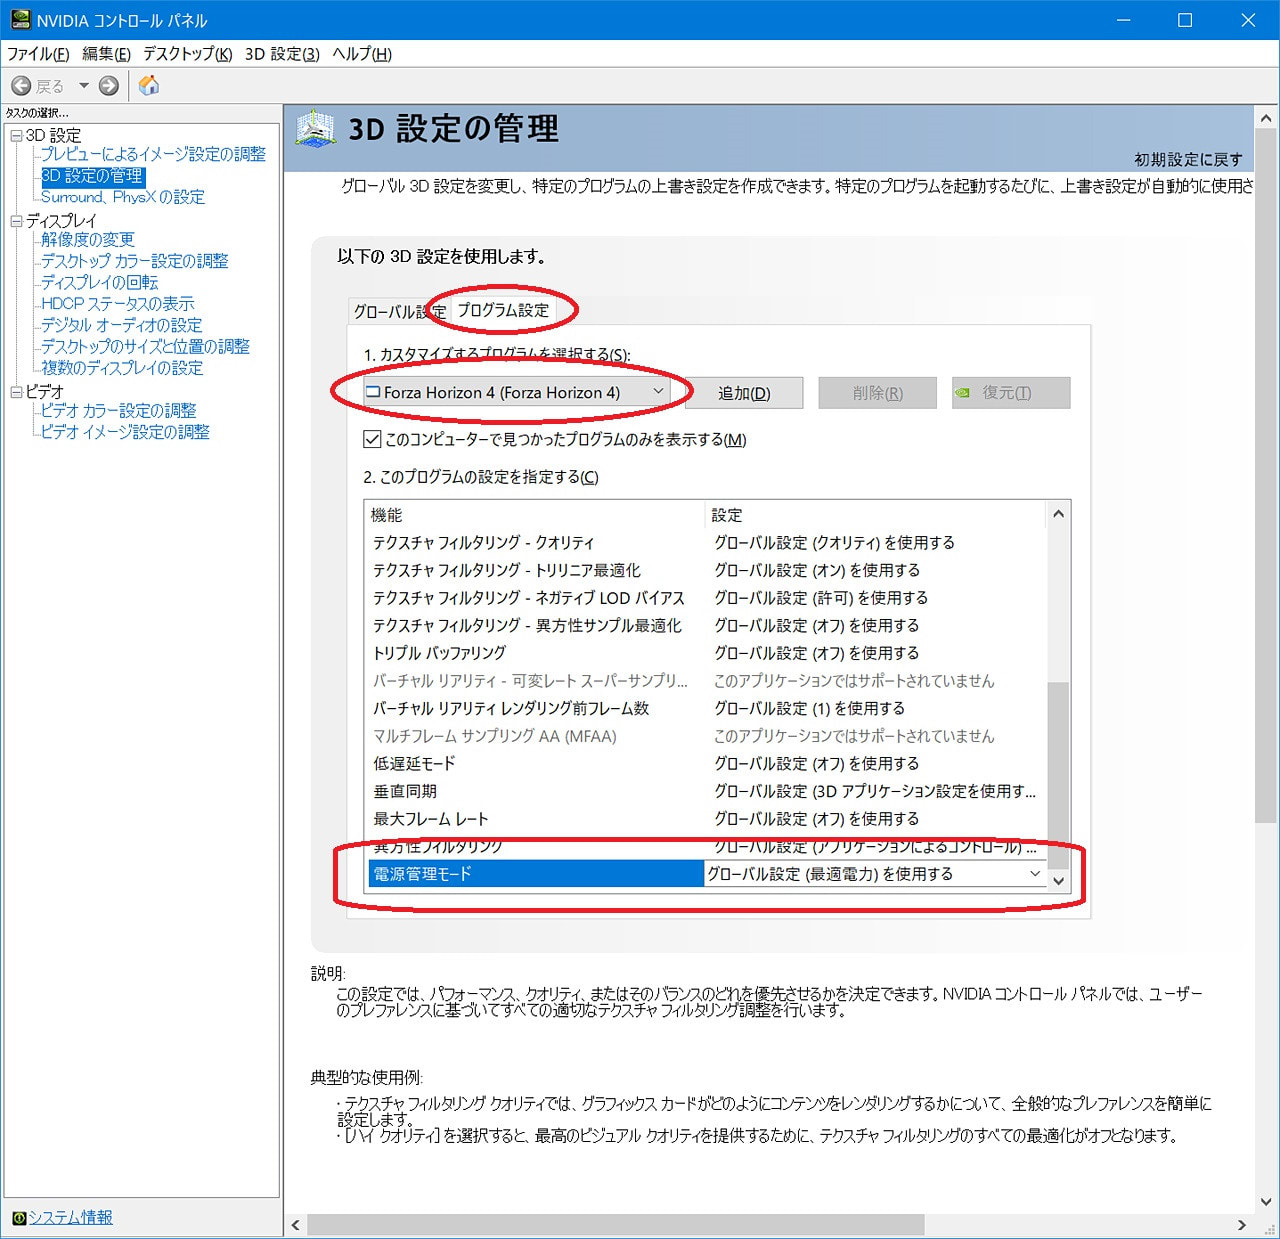Select 3D 設定の管理 in tree
The image size is (1280, 1239).
[92, 176]
